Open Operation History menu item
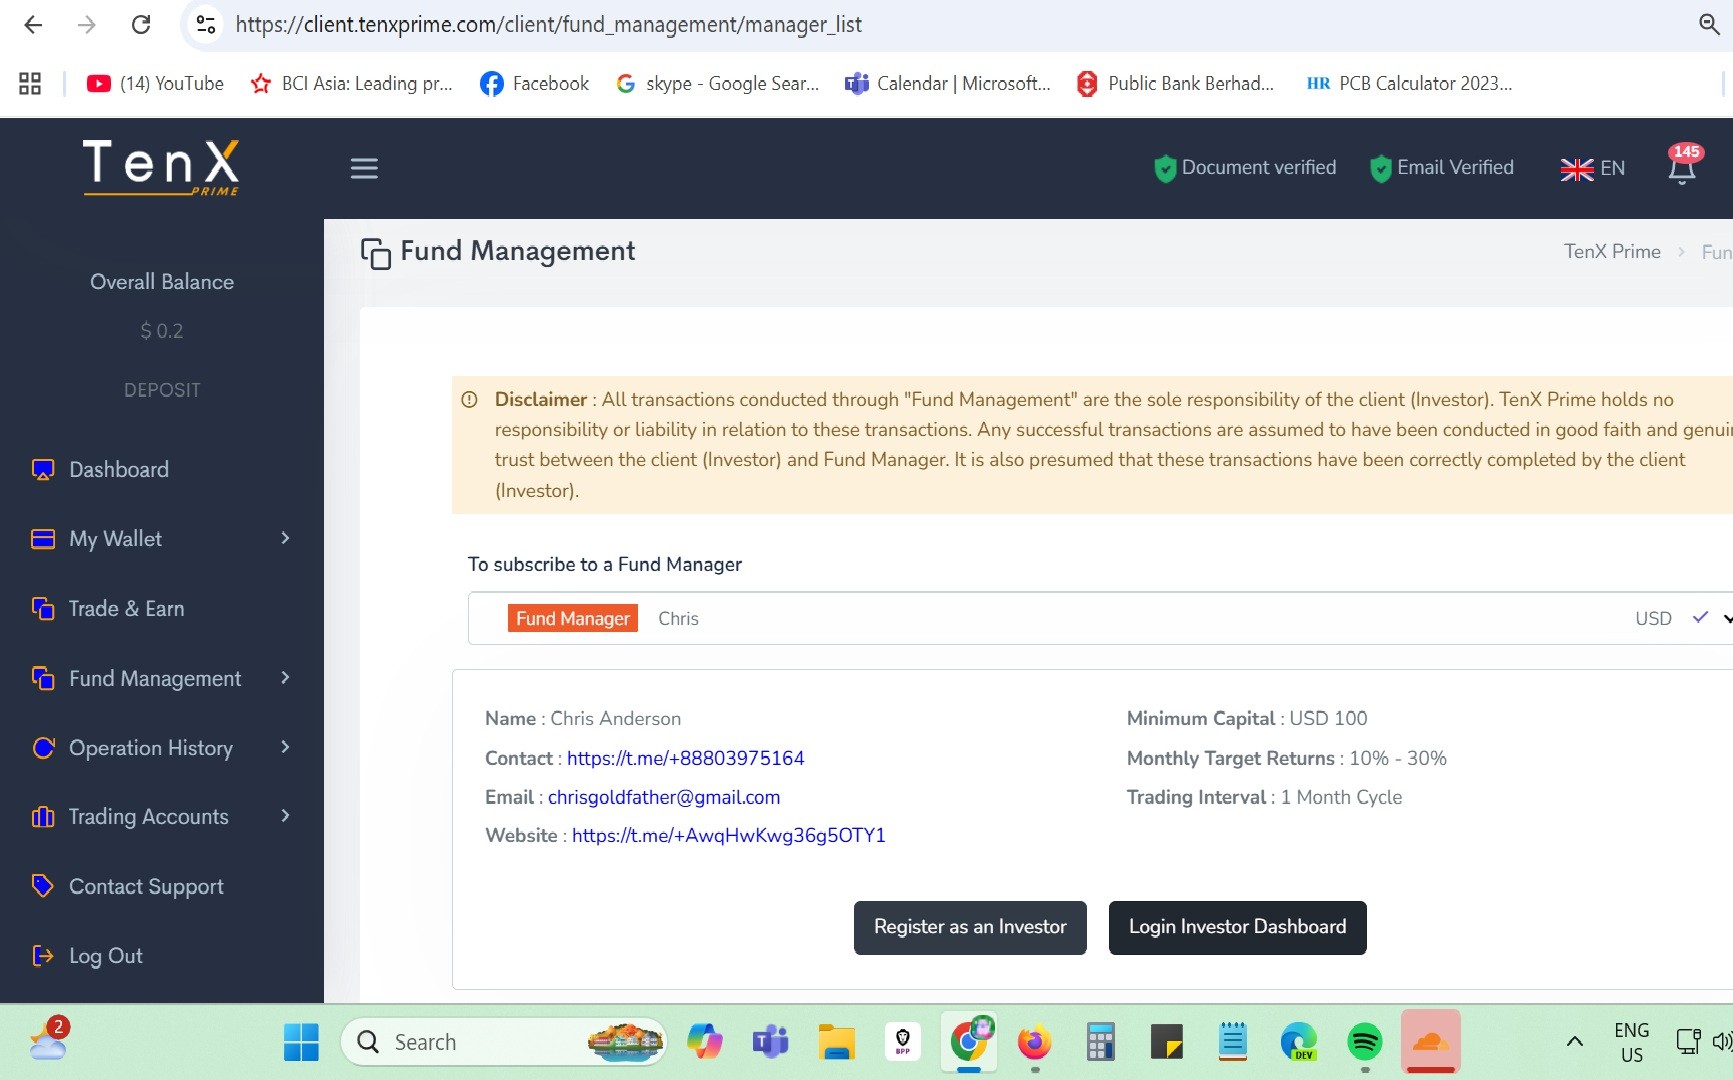 pyautogui.click(x=151, y=748)
